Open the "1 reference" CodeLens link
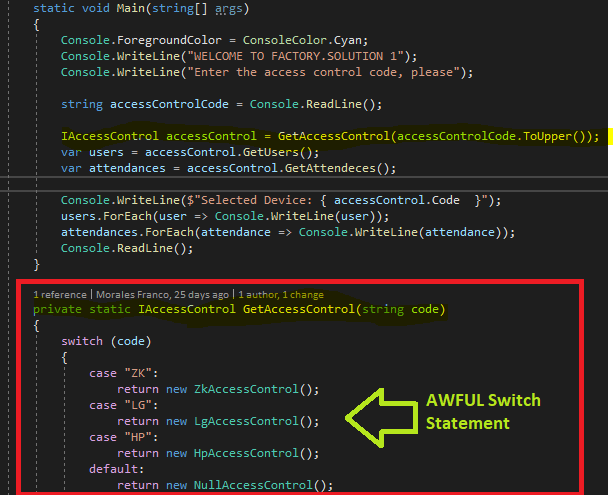Screen dimensions: 613x495 [60, 294]
